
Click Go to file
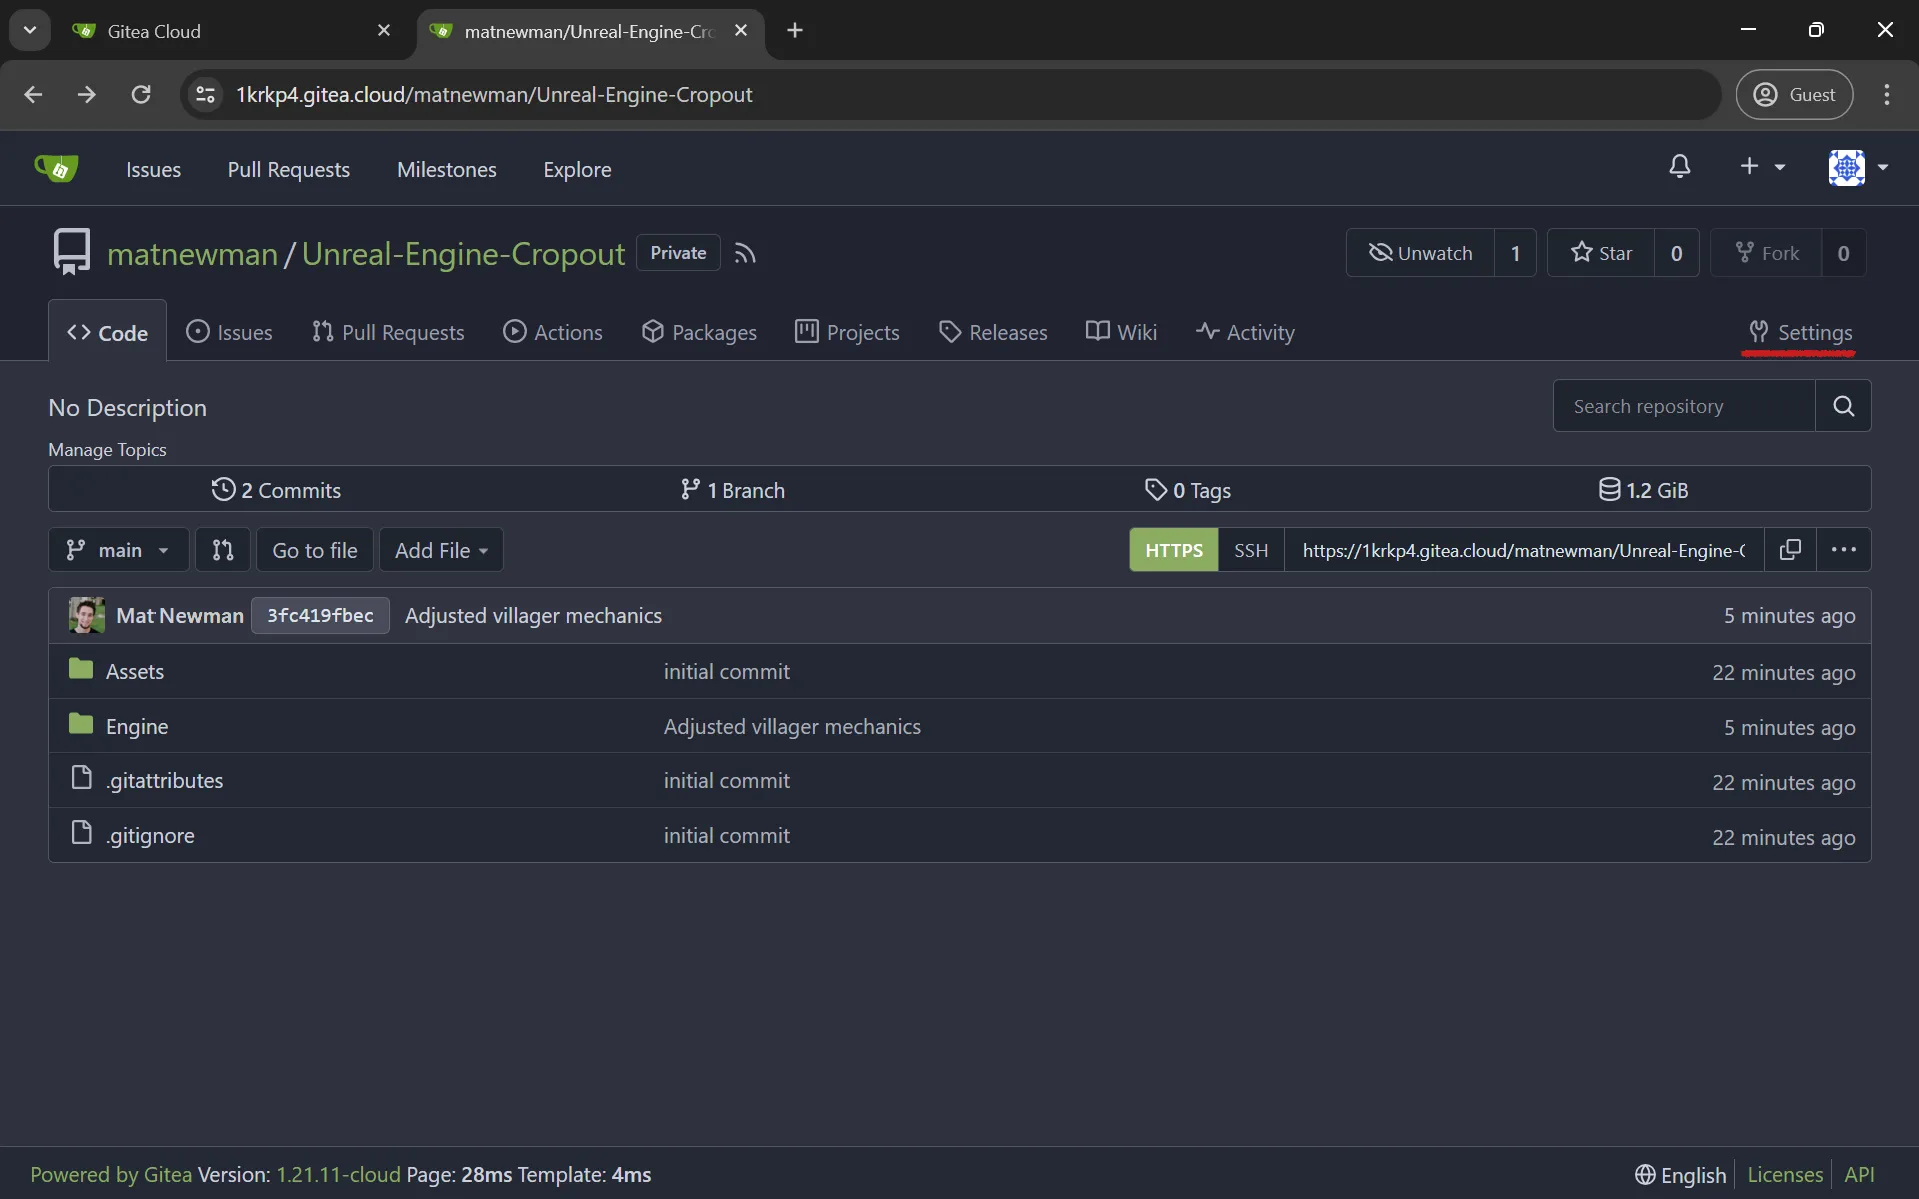click(315, 550)
